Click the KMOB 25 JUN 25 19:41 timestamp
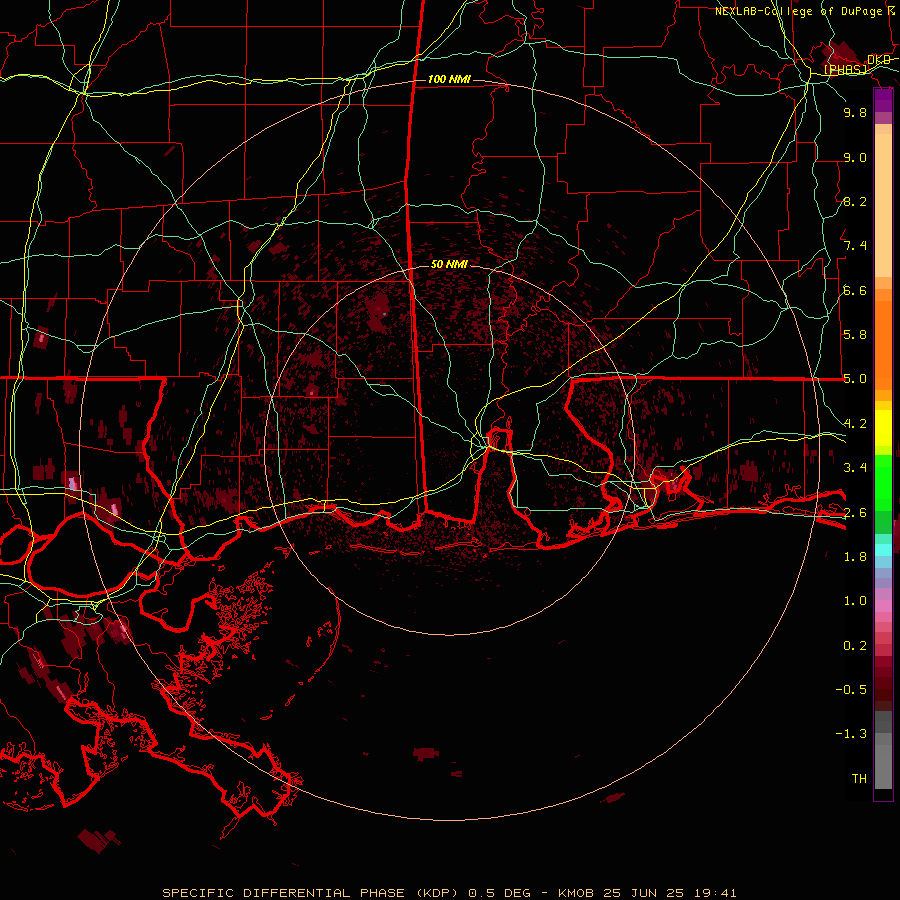900x900 pixels. tap(647, 893)
